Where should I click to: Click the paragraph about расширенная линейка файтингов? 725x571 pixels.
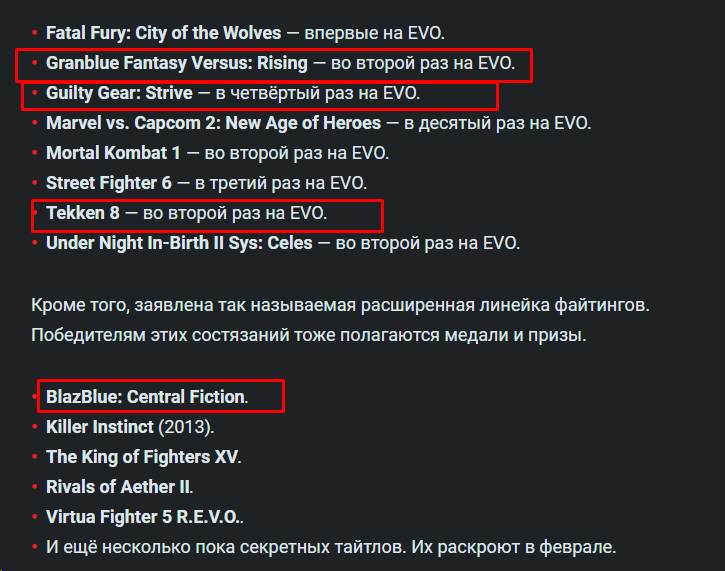tap(340, 320)
